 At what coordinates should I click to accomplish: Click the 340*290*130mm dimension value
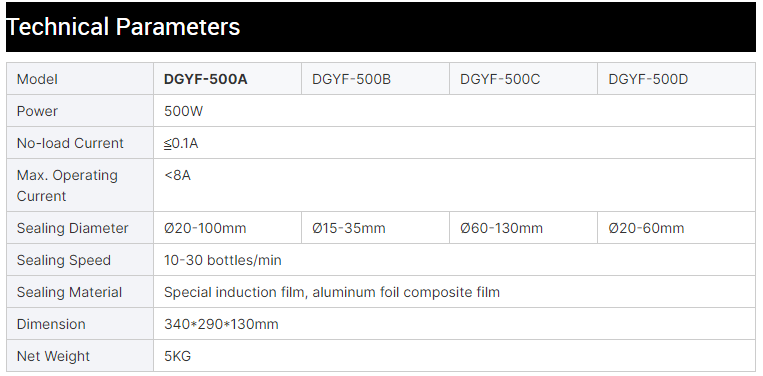tap(221, 324)
